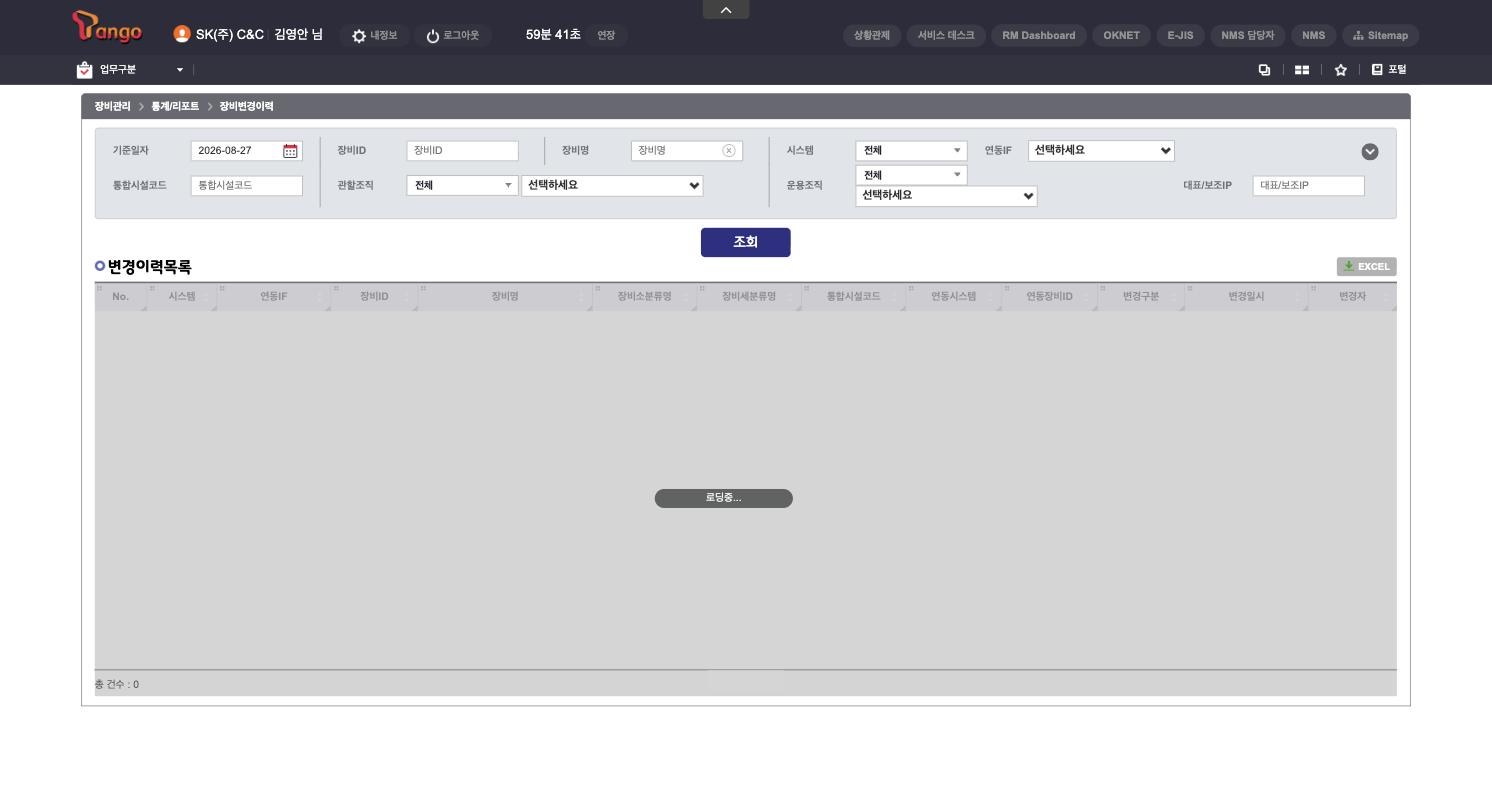
Task: Click the 로그아웃 button
Action: (453, 36)
